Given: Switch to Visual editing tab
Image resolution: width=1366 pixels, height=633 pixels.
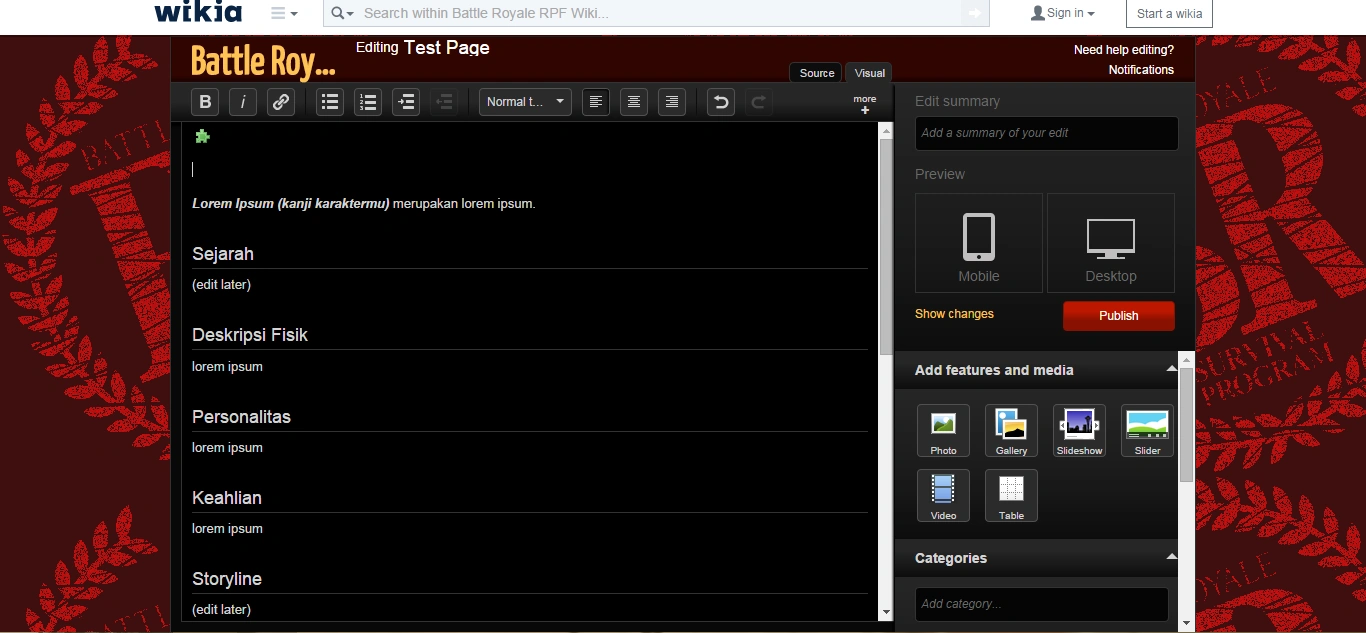Looking at the screenshot, I should click(x=869, y=73).
